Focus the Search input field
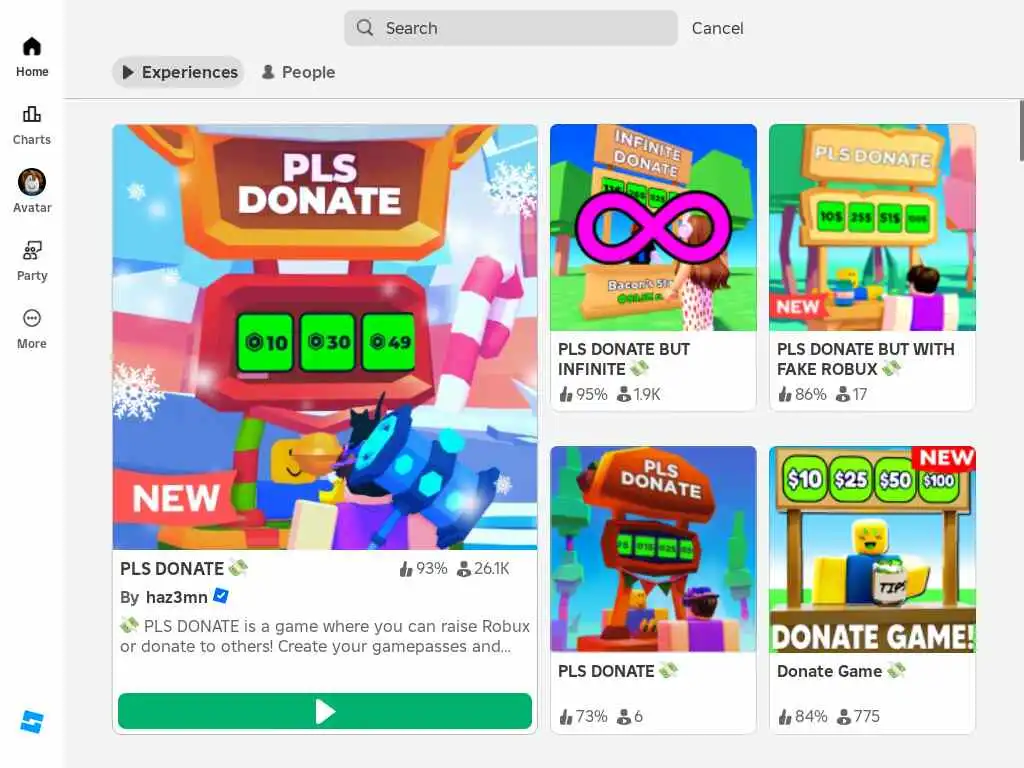 point(511,28)
